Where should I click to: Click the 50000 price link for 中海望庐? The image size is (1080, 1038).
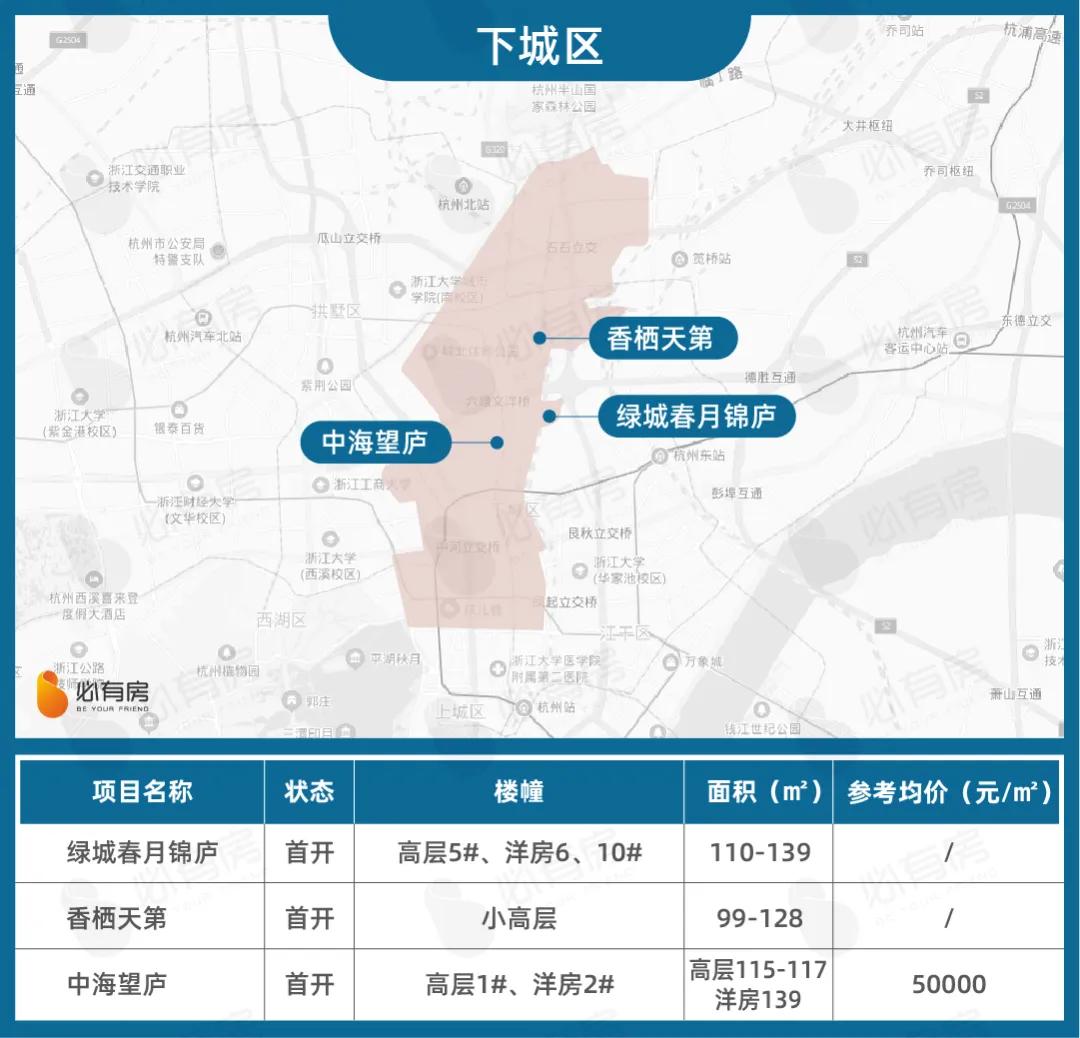[x=949, y=985]
